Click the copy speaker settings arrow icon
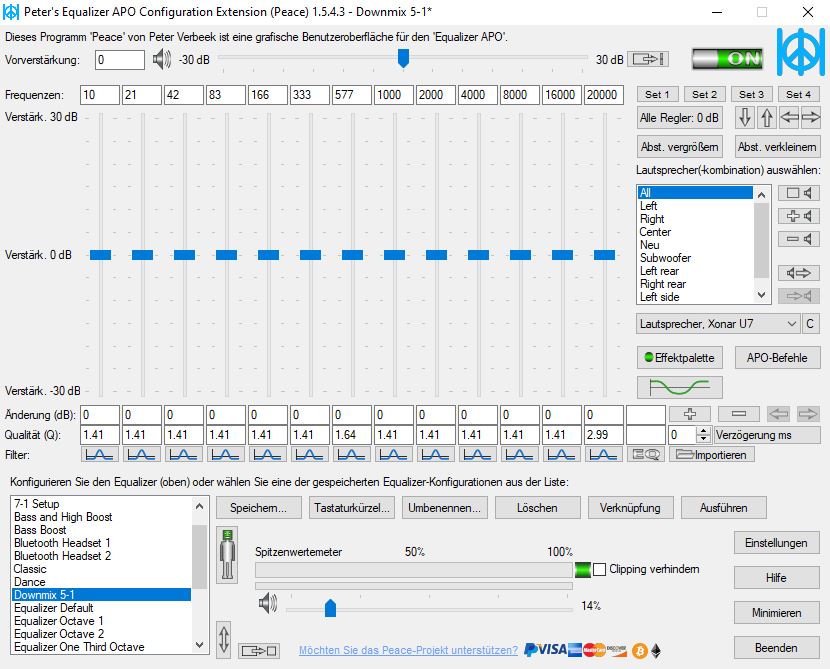830x669 pixels. [799, 273]
